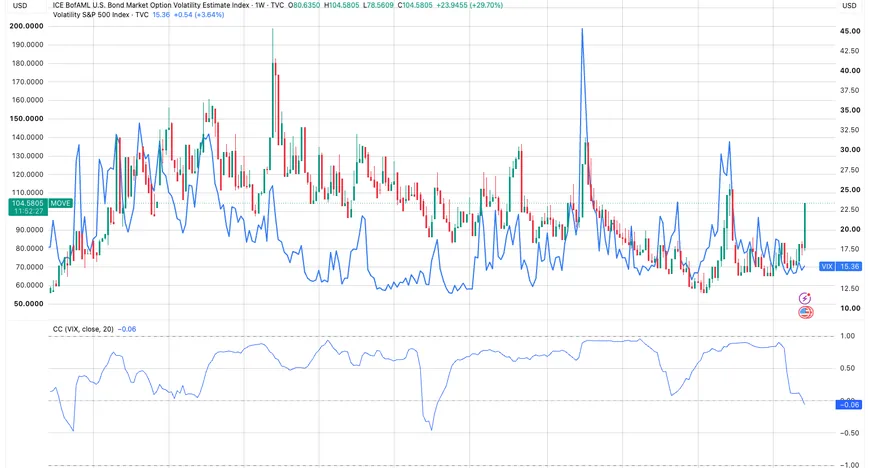Click the 11:52:27 bar countdown timer

click(x=28, y=212)
